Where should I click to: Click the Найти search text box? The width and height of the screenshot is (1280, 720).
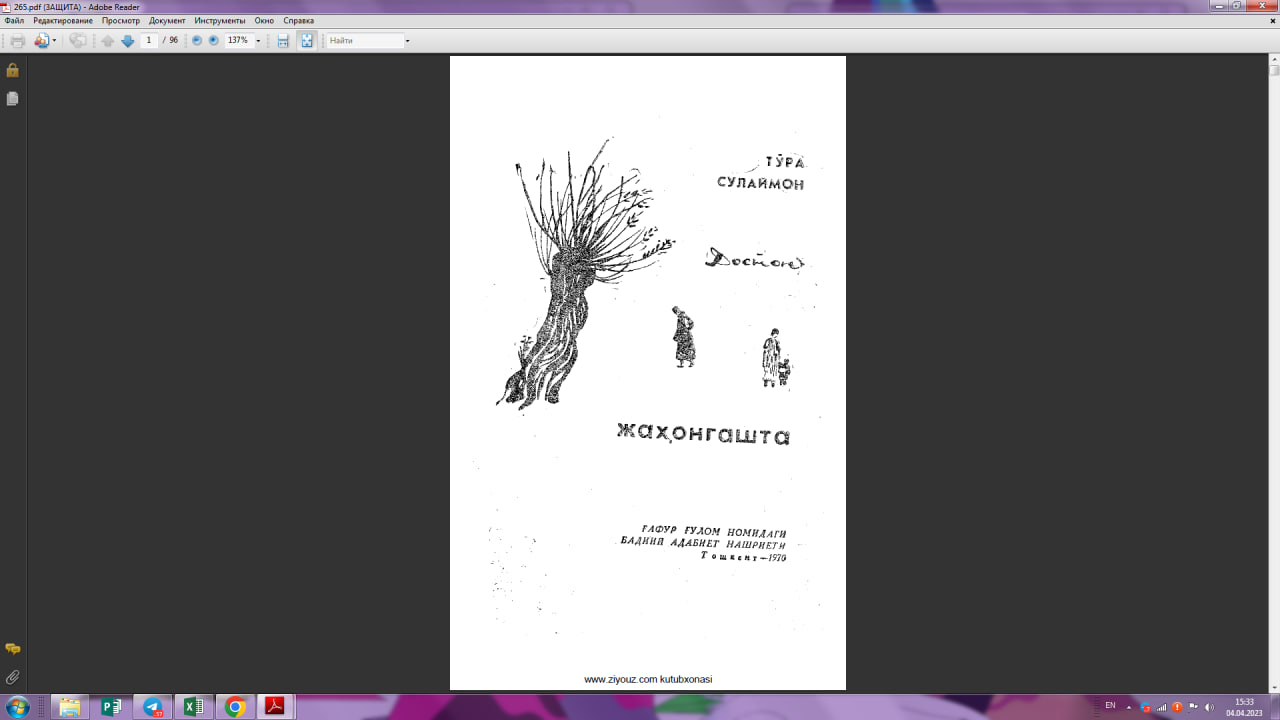(x=364, y=41)
